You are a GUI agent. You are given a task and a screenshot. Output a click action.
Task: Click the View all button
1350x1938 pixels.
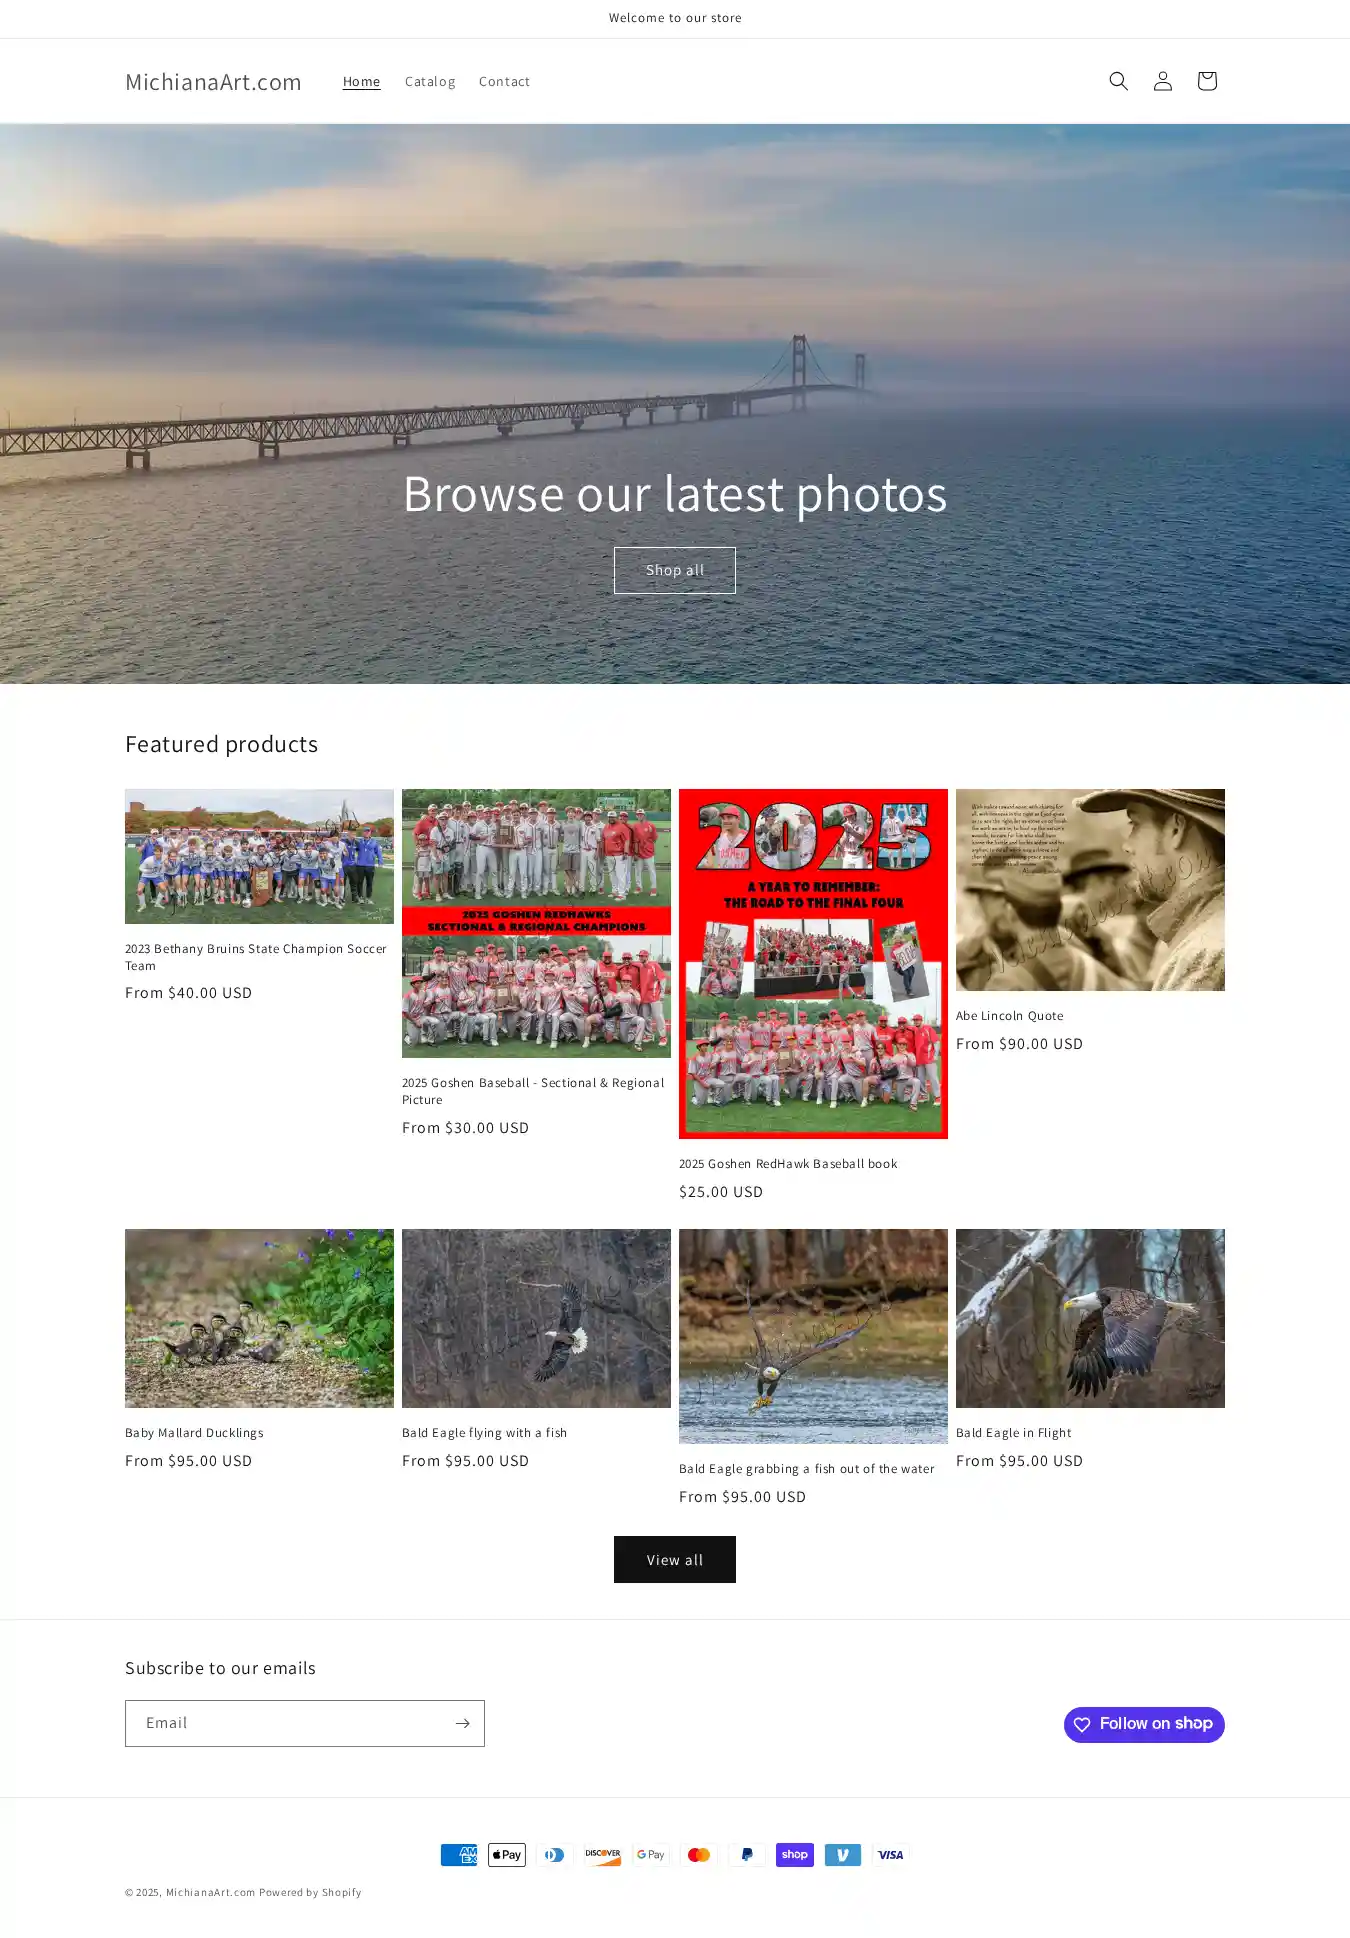pyautogui.click(x=675, y=1560)
